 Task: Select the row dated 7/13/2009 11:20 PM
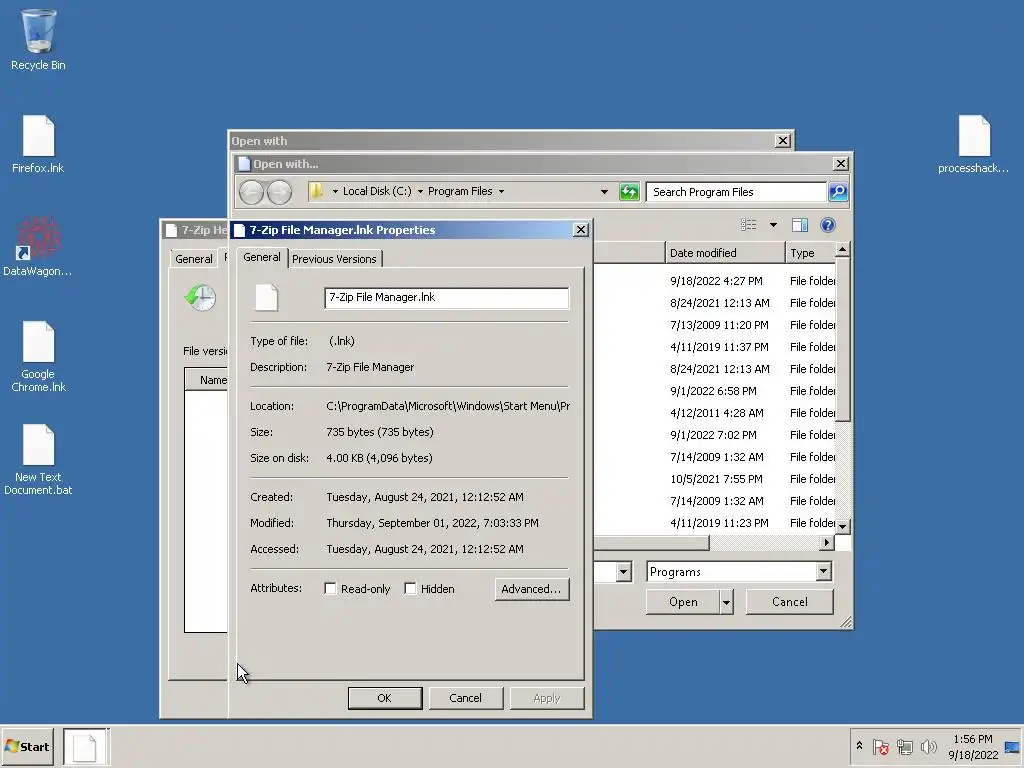(714, 325)
